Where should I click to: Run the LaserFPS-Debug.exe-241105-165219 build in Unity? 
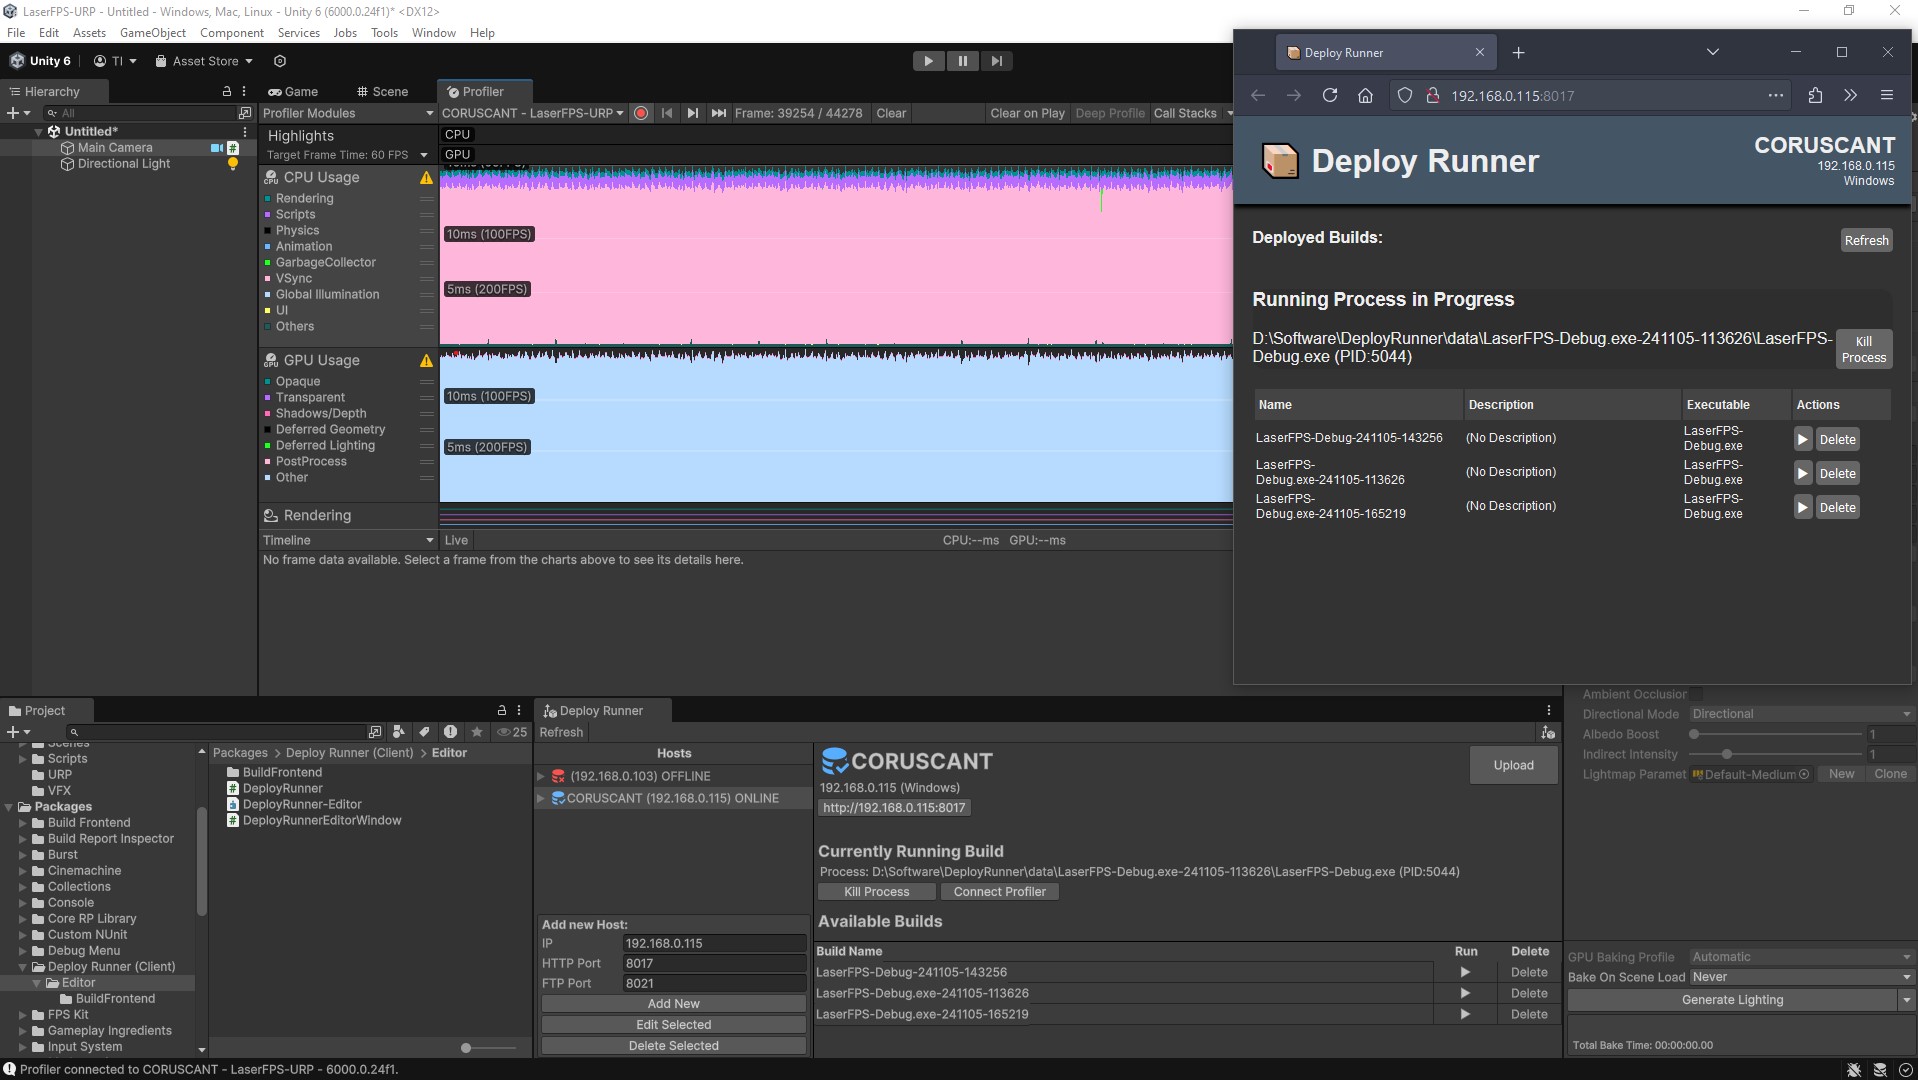(1465, 1014)
